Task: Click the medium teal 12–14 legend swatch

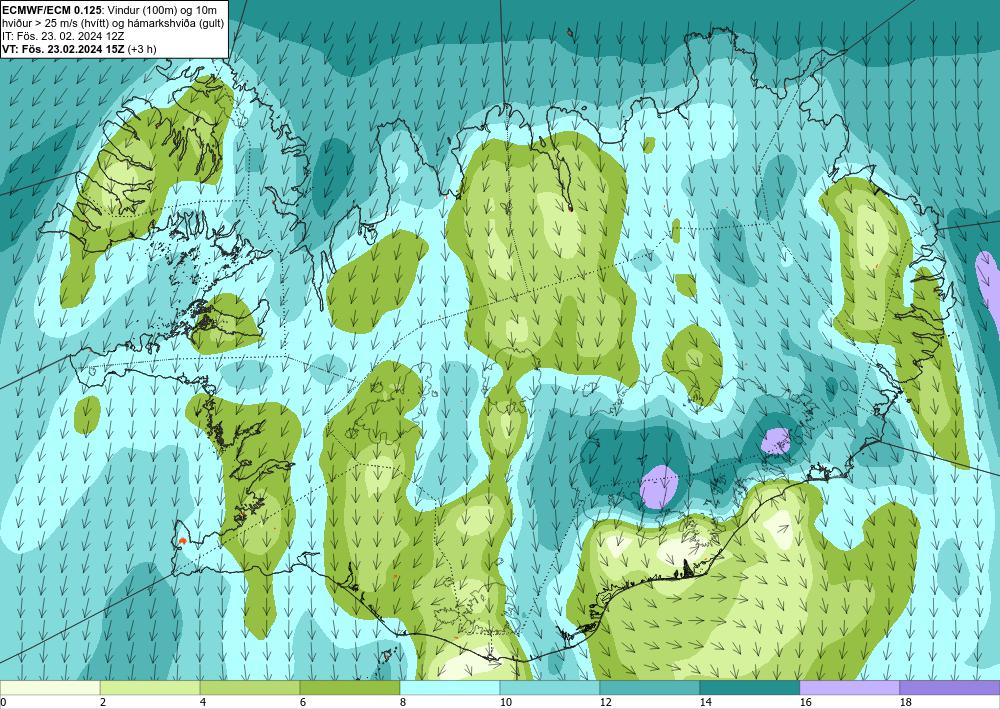Action: coord(650,687)
